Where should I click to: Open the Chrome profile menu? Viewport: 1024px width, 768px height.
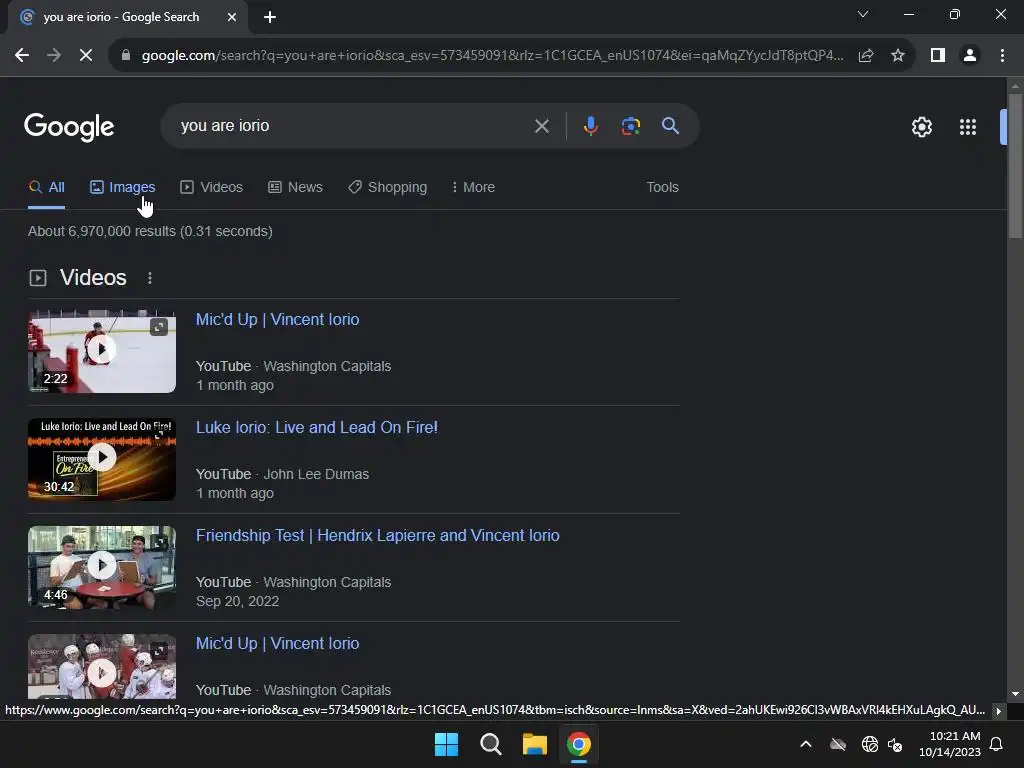(970, 56)
